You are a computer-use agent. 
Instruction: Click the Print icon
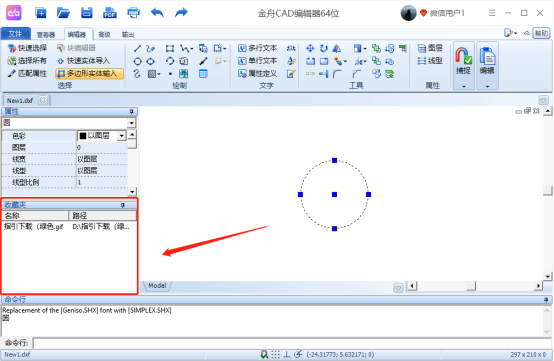(133, 13)
